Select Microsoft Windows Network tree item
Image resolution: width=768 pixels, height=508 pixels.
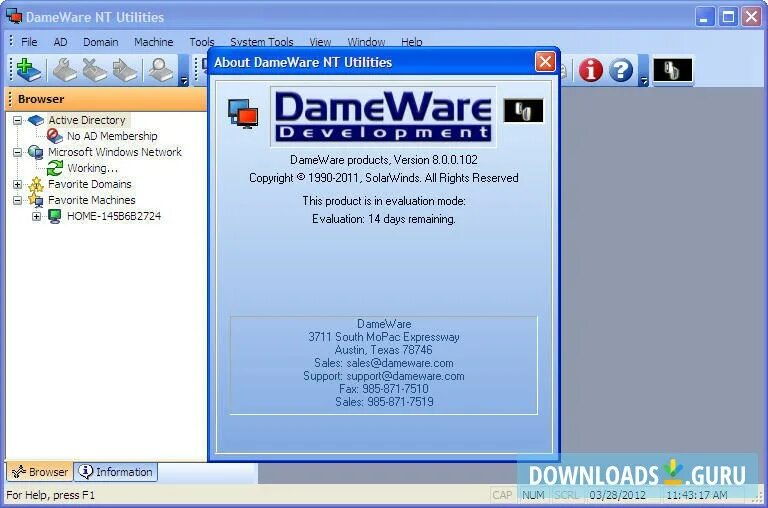115,152
